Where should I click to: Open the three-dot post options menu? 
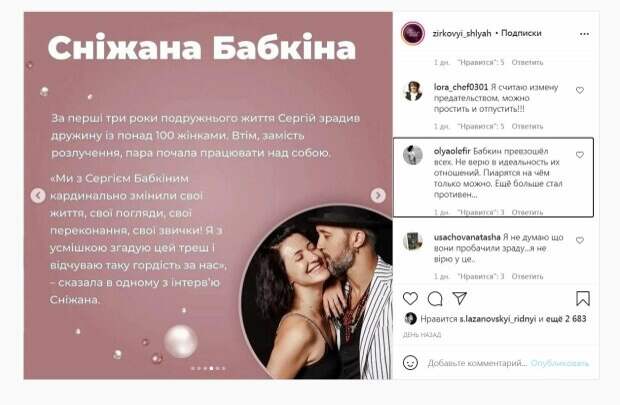pos(584,34)
